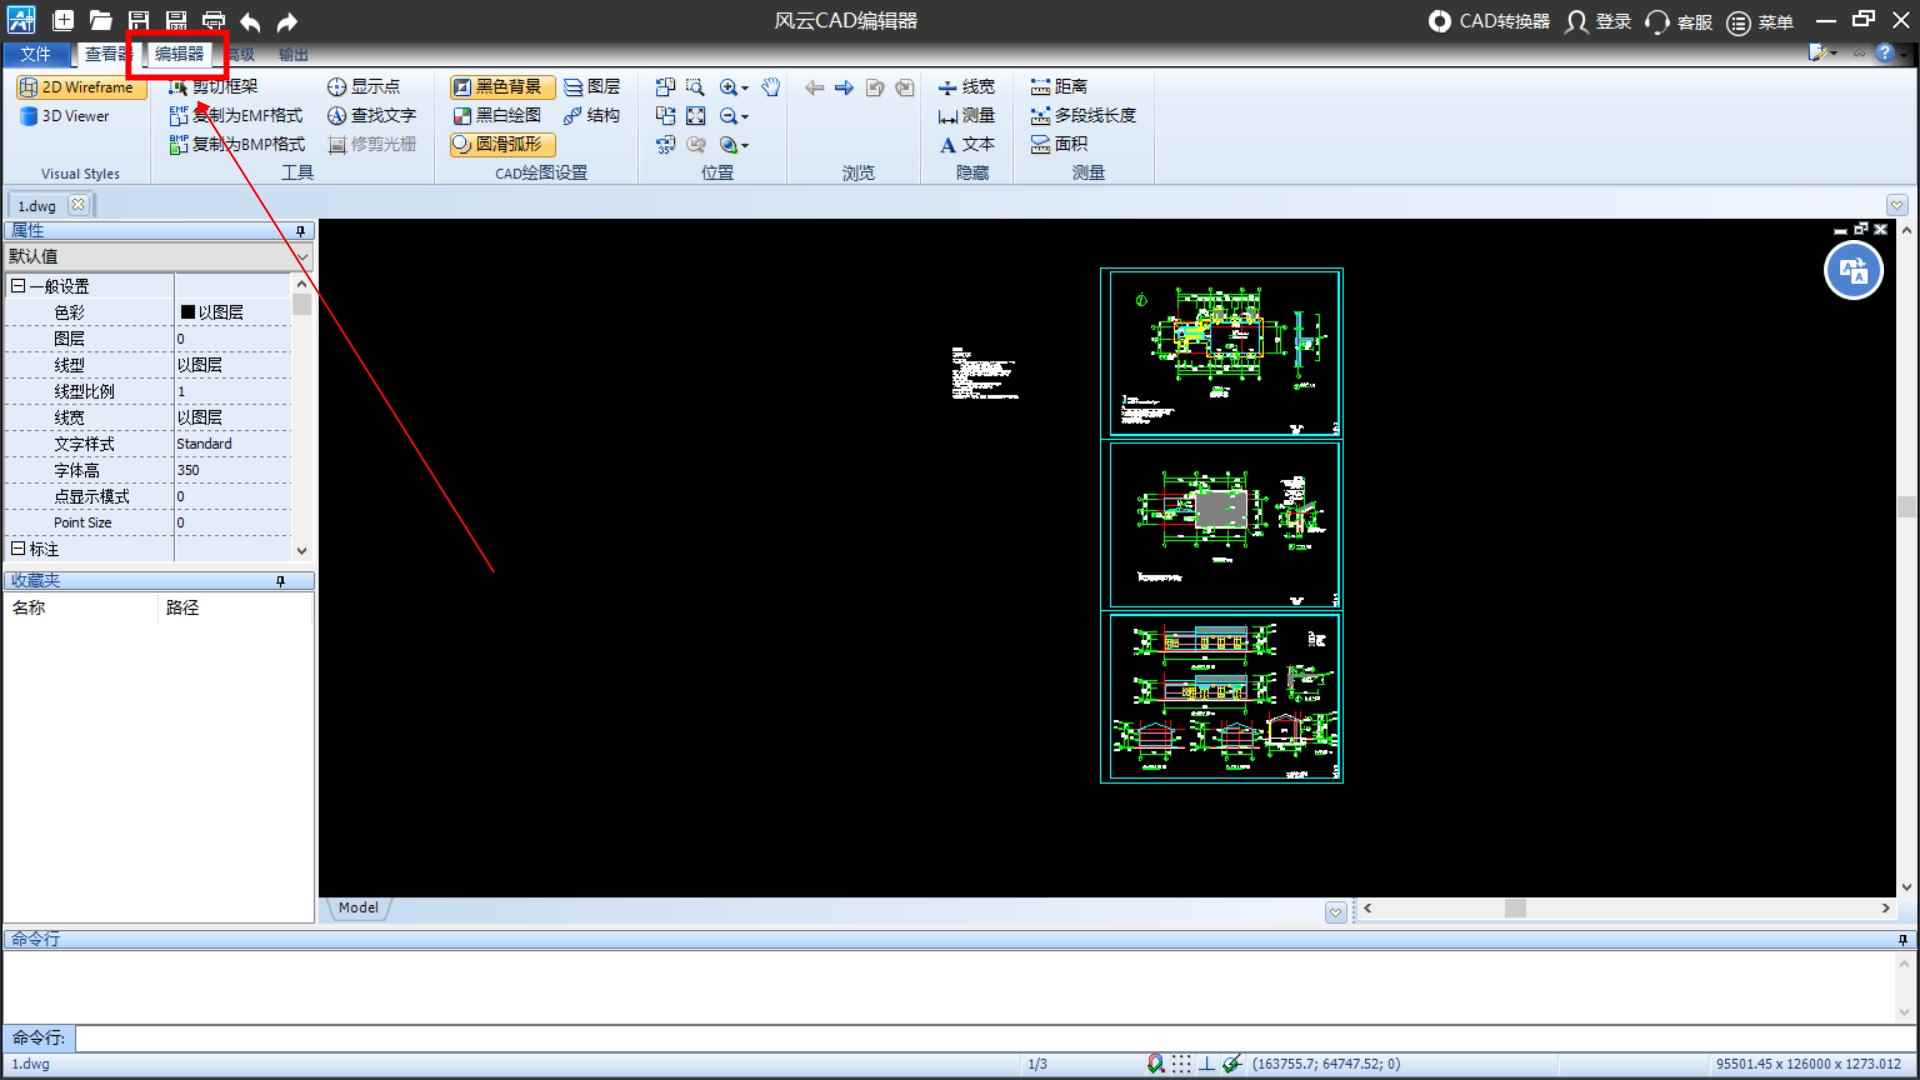Switch to the 编辑器 ribbon tab
The height and width of the screenshot is (1080, 1920).
click(179, 54)
